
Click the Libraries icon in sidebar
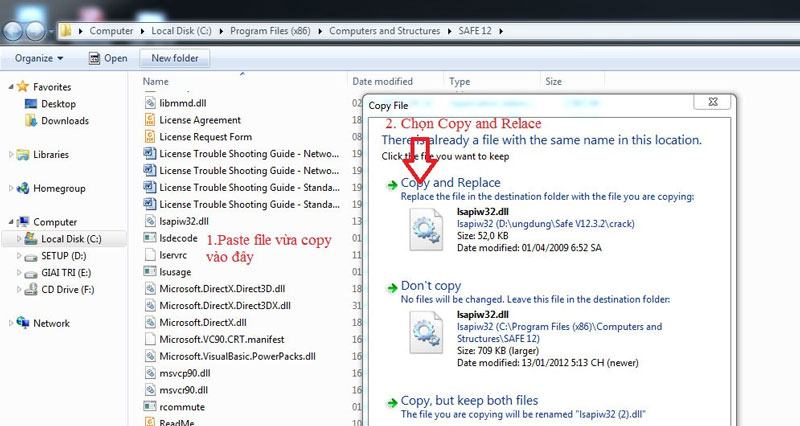(x=23, y=154)
